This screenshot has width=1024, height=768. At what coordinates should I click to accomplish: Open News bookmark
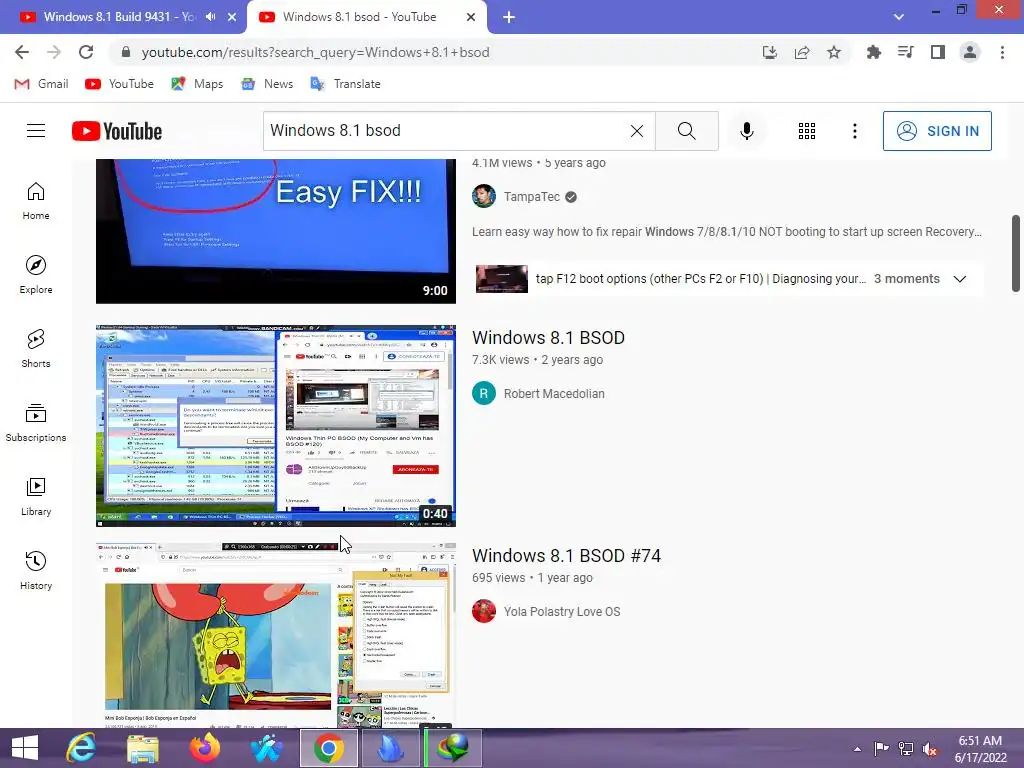click(267, 84)
